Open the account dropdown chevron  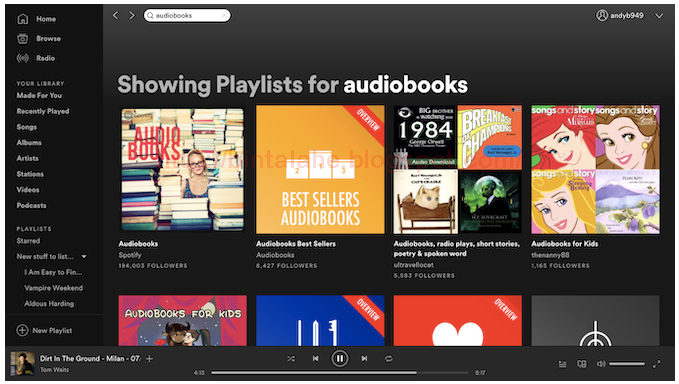click(x=659, y=16)
